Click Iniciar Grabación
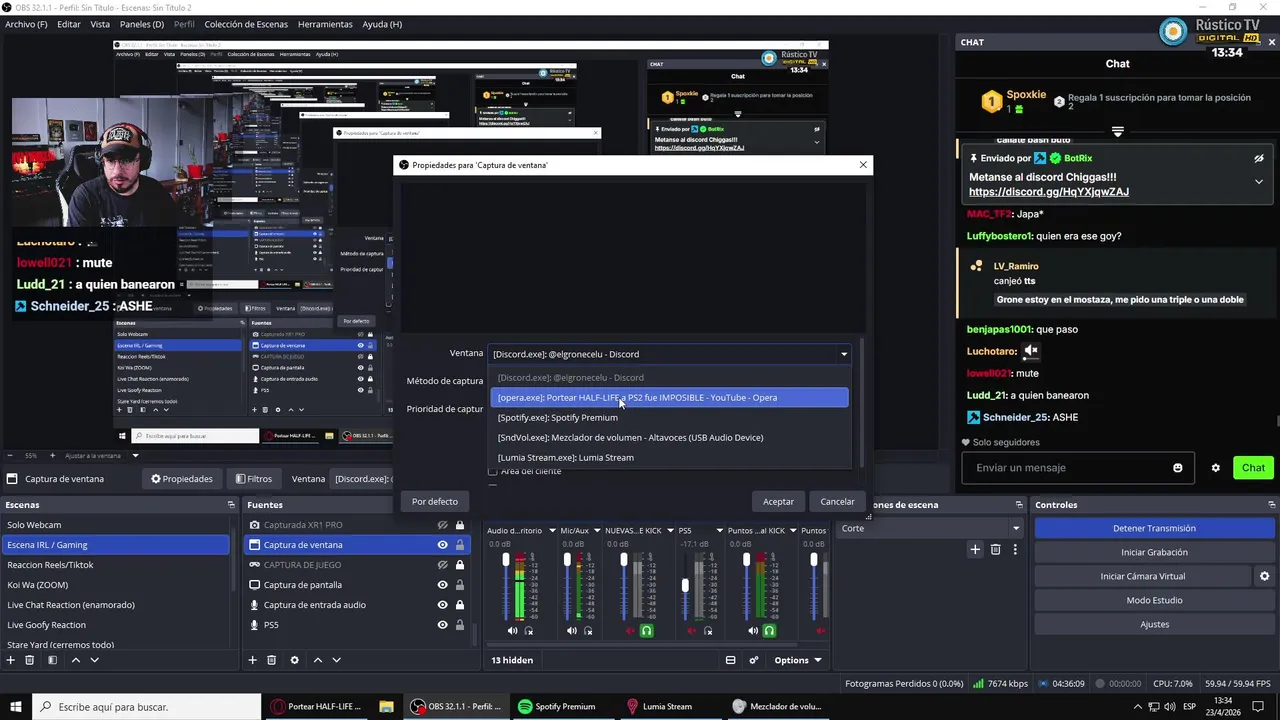The width and height of the screenshot is (1280, 720). pos(1154,552)
